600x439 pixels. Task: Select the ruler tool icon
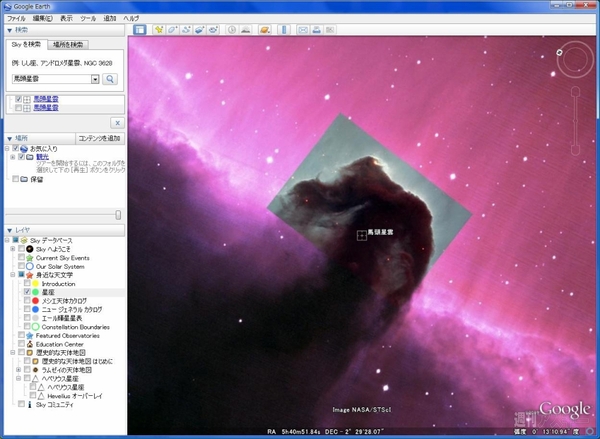pos(284,29)
